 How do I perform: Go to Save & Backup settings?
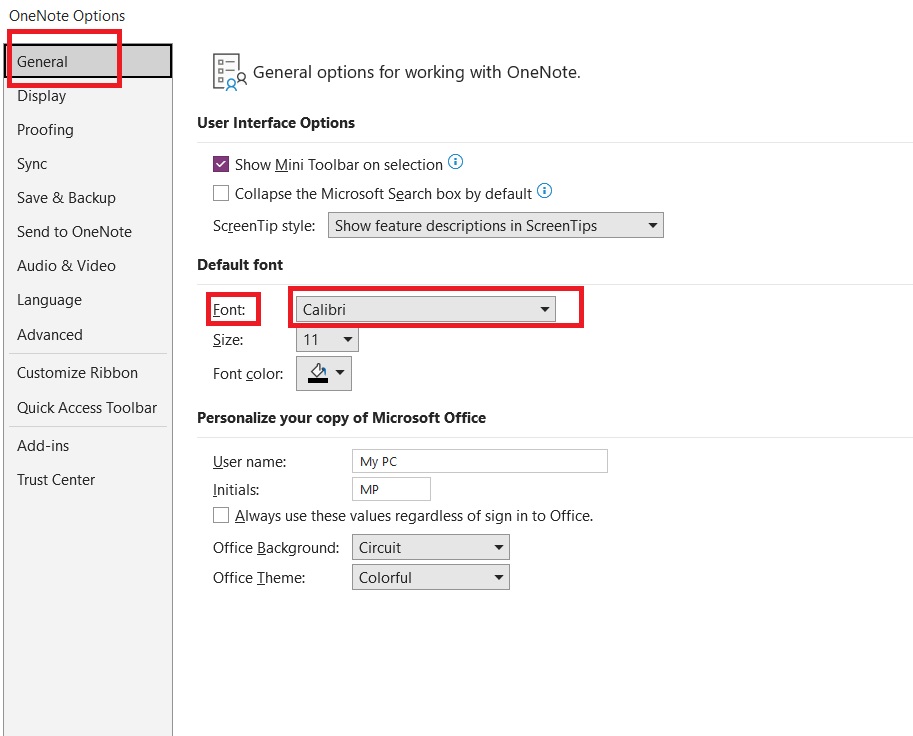66,197
